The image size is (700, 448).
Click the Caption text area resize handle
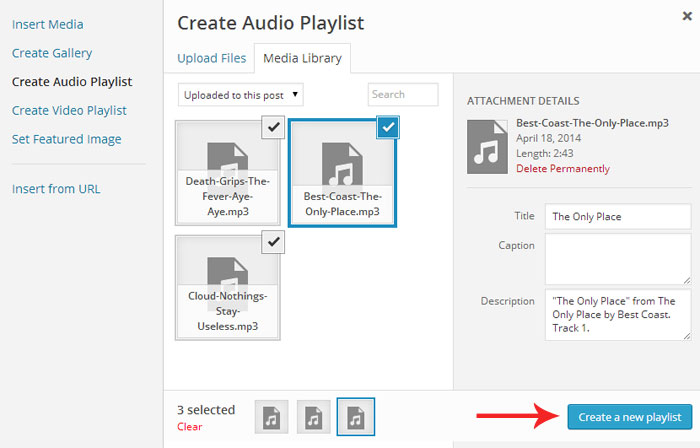coord(687,280)
